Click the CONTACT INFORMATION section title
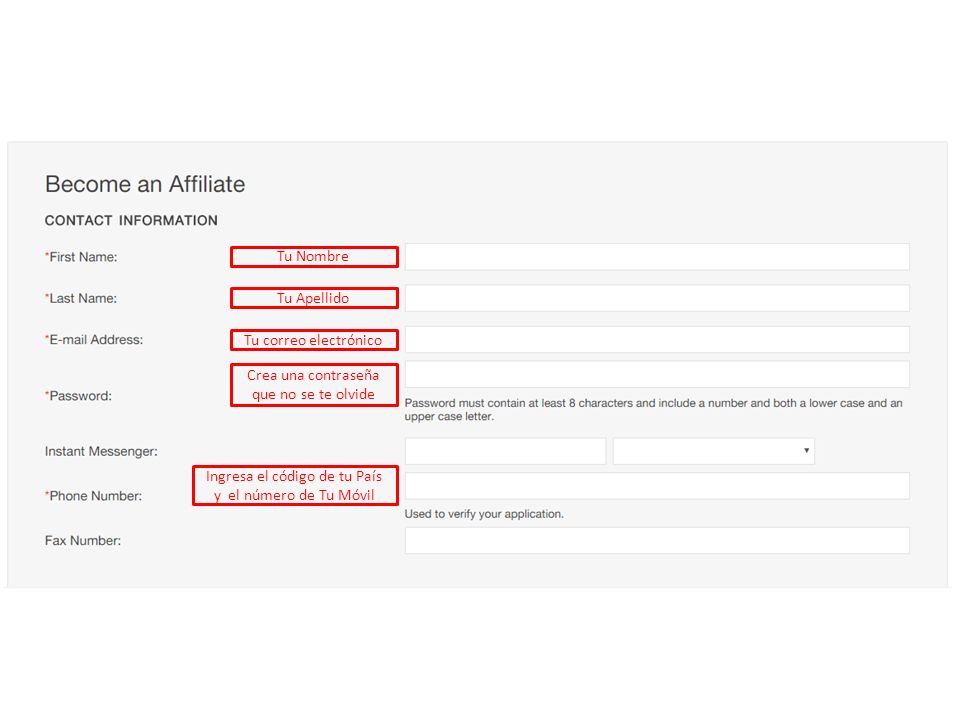The width and height of the screenshot is (960, 720). [131, 220]
